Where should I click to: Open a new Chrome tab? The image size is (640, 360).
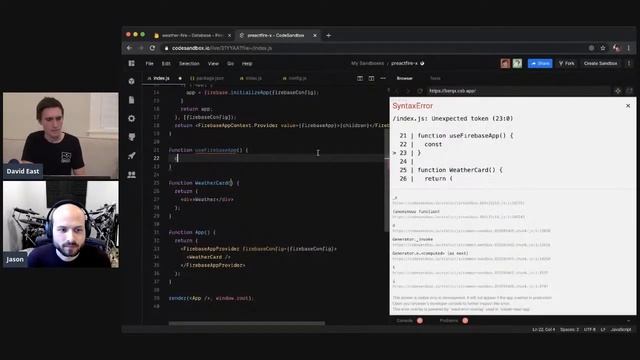[329, 36]
